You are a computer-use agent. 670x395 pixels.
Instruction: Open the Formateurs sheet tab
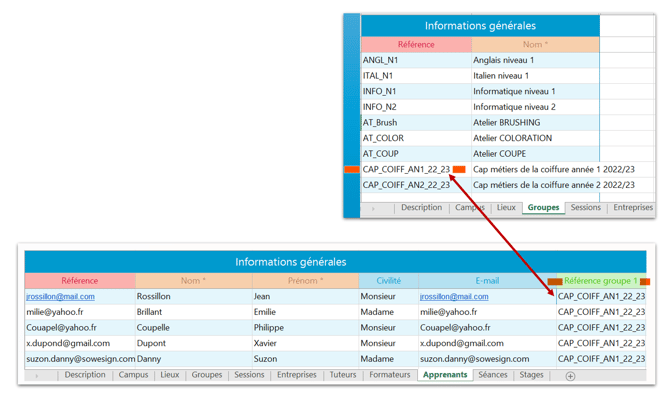390,375
